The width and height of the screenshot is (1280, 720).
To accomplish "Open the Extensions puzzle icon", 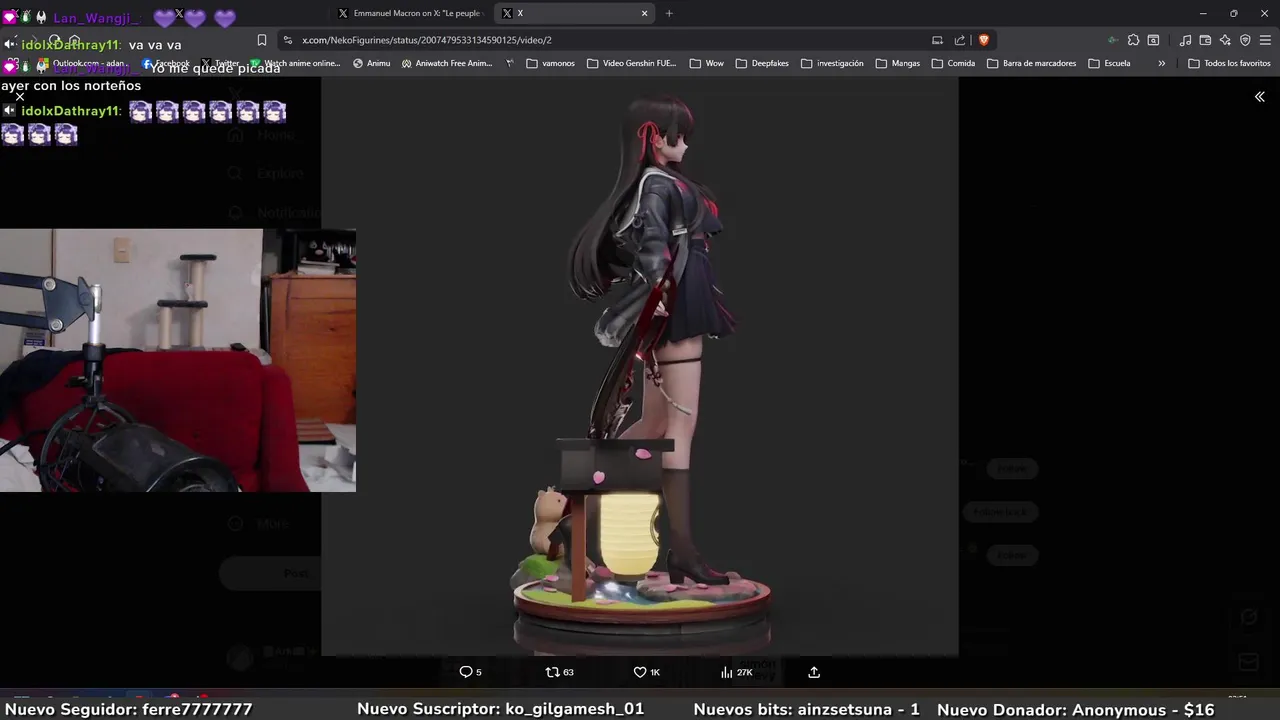I will (1133, 40).
